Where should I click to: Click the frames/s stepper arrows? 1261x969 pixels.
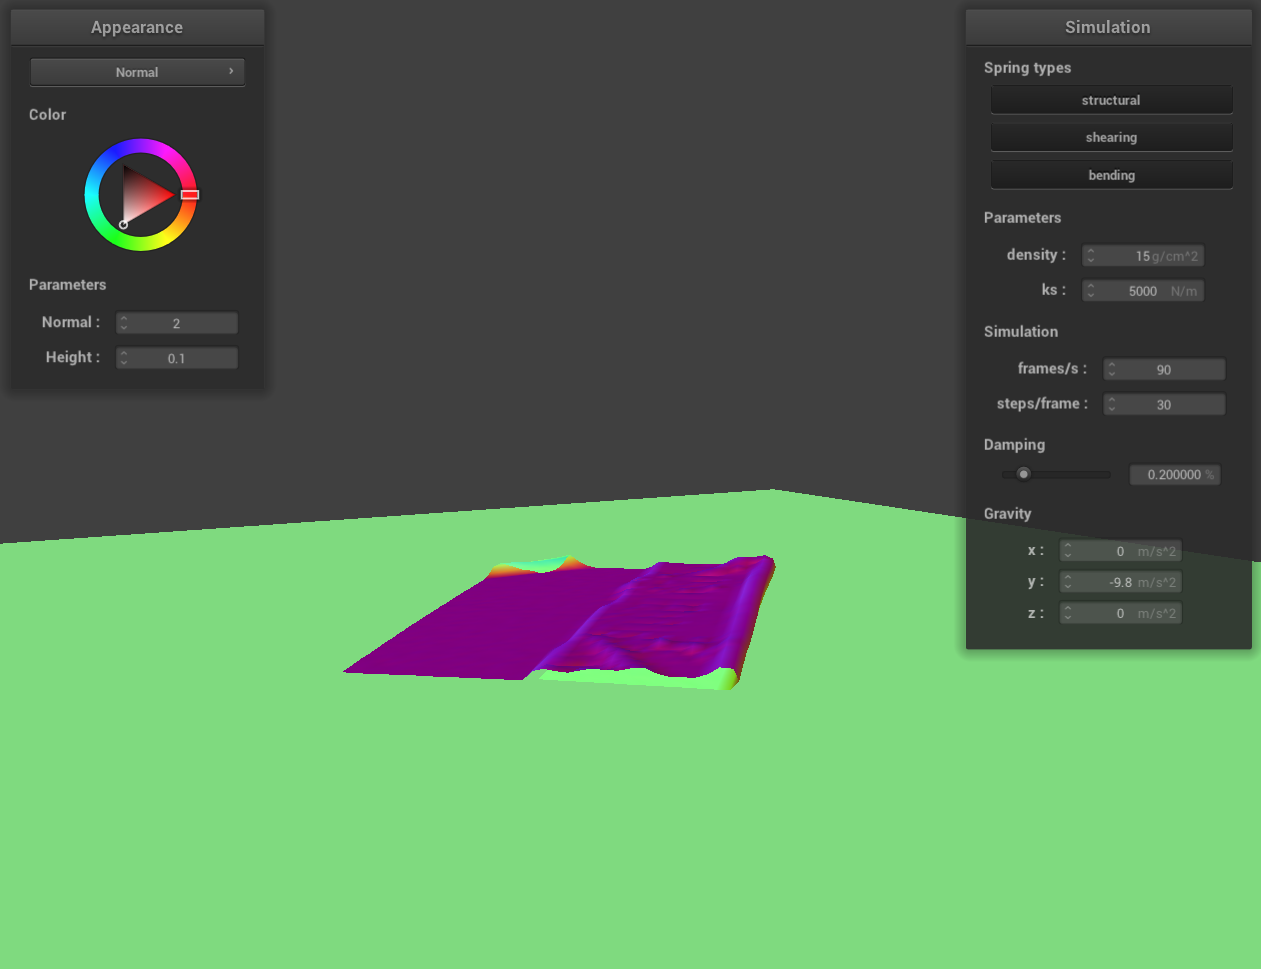(x=1111, y=370)
